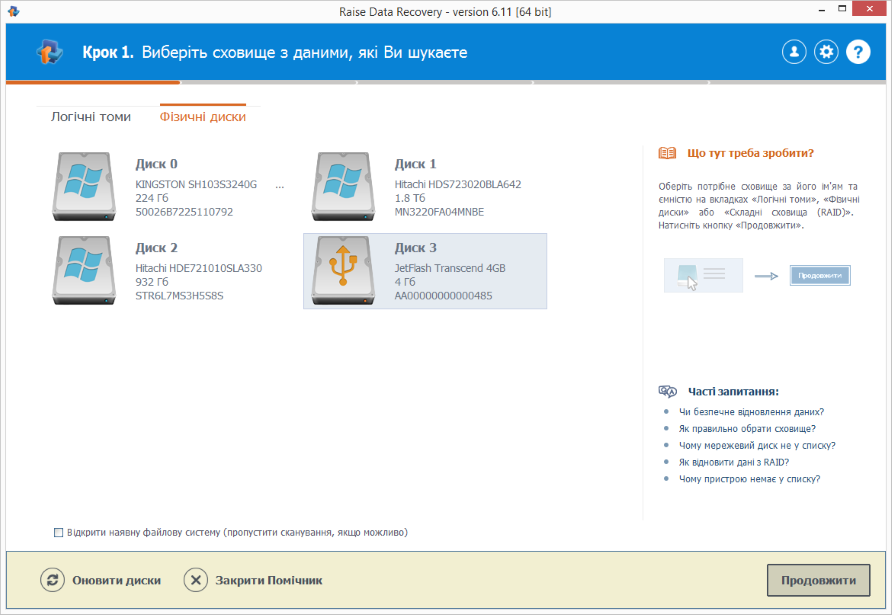Screen dimensions: 892x615
Task: Click the Оновити диски label
Action: [117, 580]
